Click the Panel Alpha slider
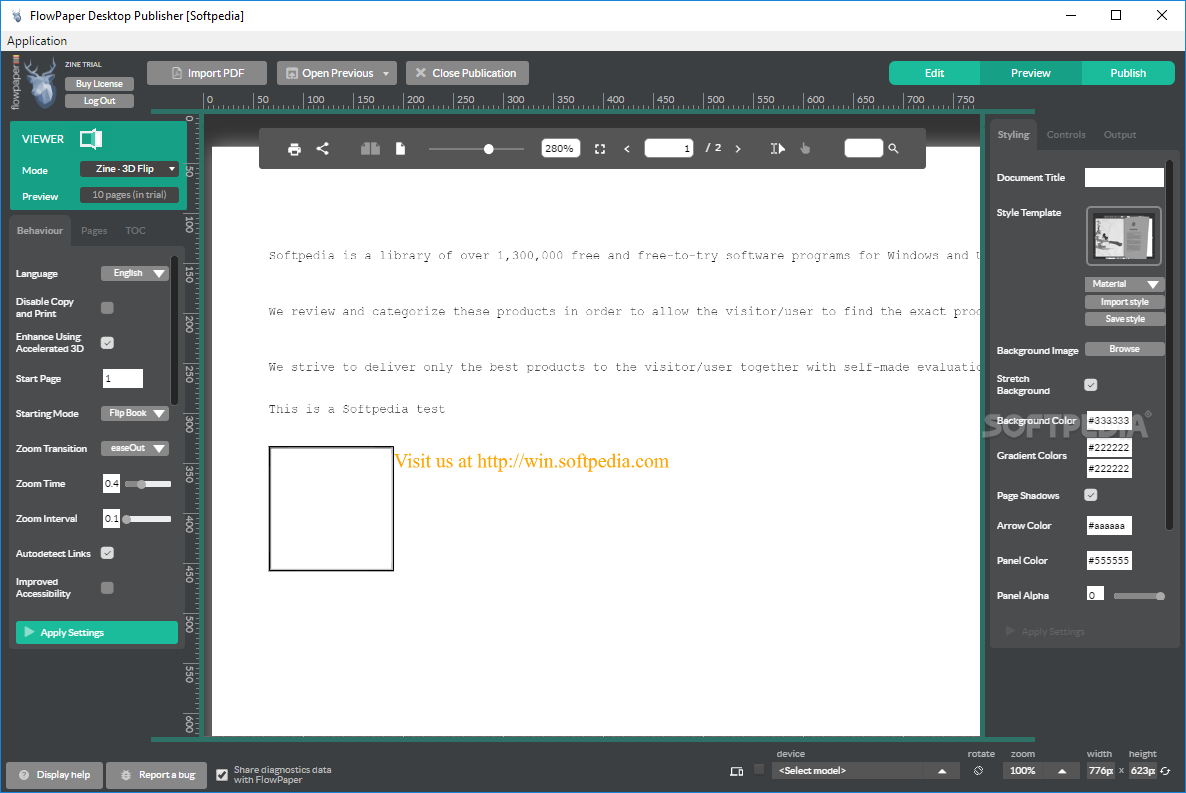 click(x=1138, y=596)
